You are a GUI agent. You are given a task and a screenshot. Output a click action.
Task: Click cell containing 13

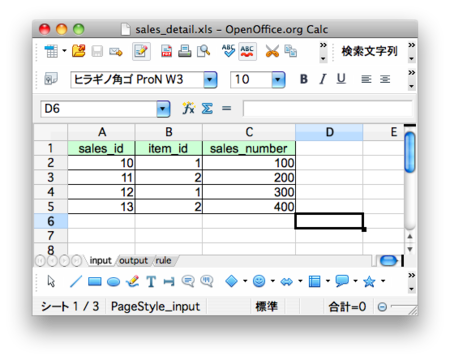click(x=101, y=207)
